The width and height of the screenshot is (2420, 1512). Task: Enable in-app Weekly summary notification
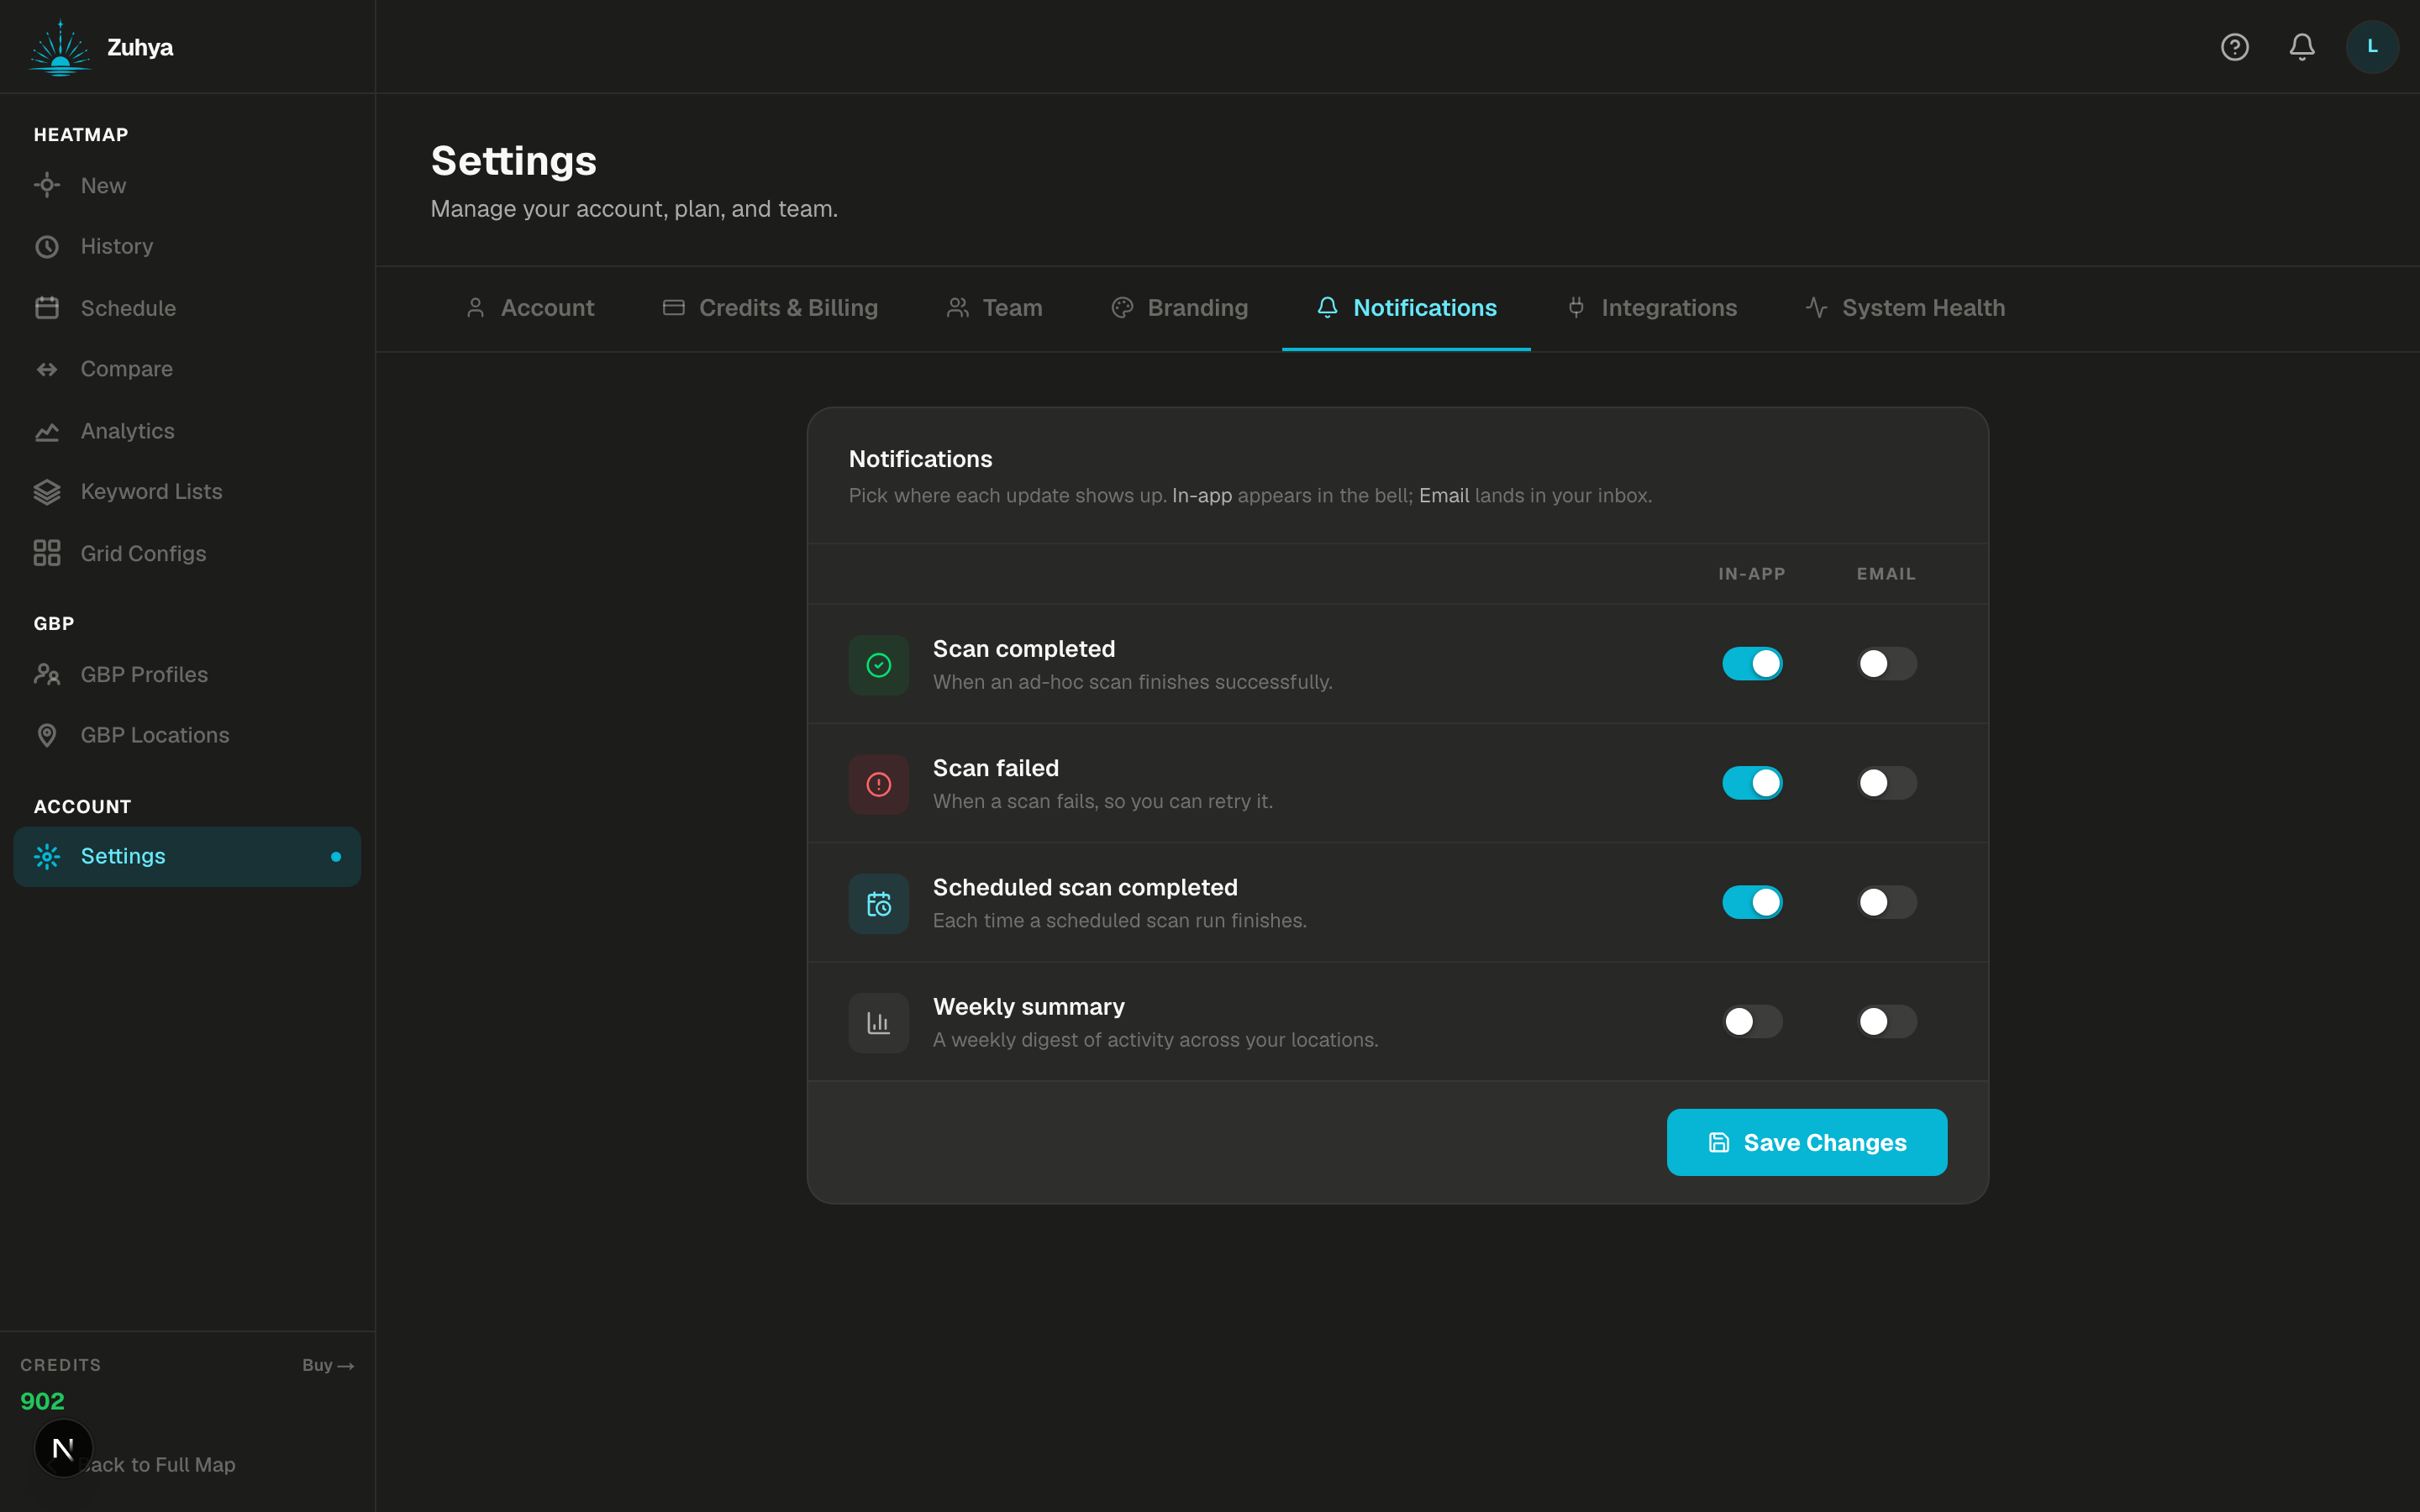click(x=1752, y=1022)
